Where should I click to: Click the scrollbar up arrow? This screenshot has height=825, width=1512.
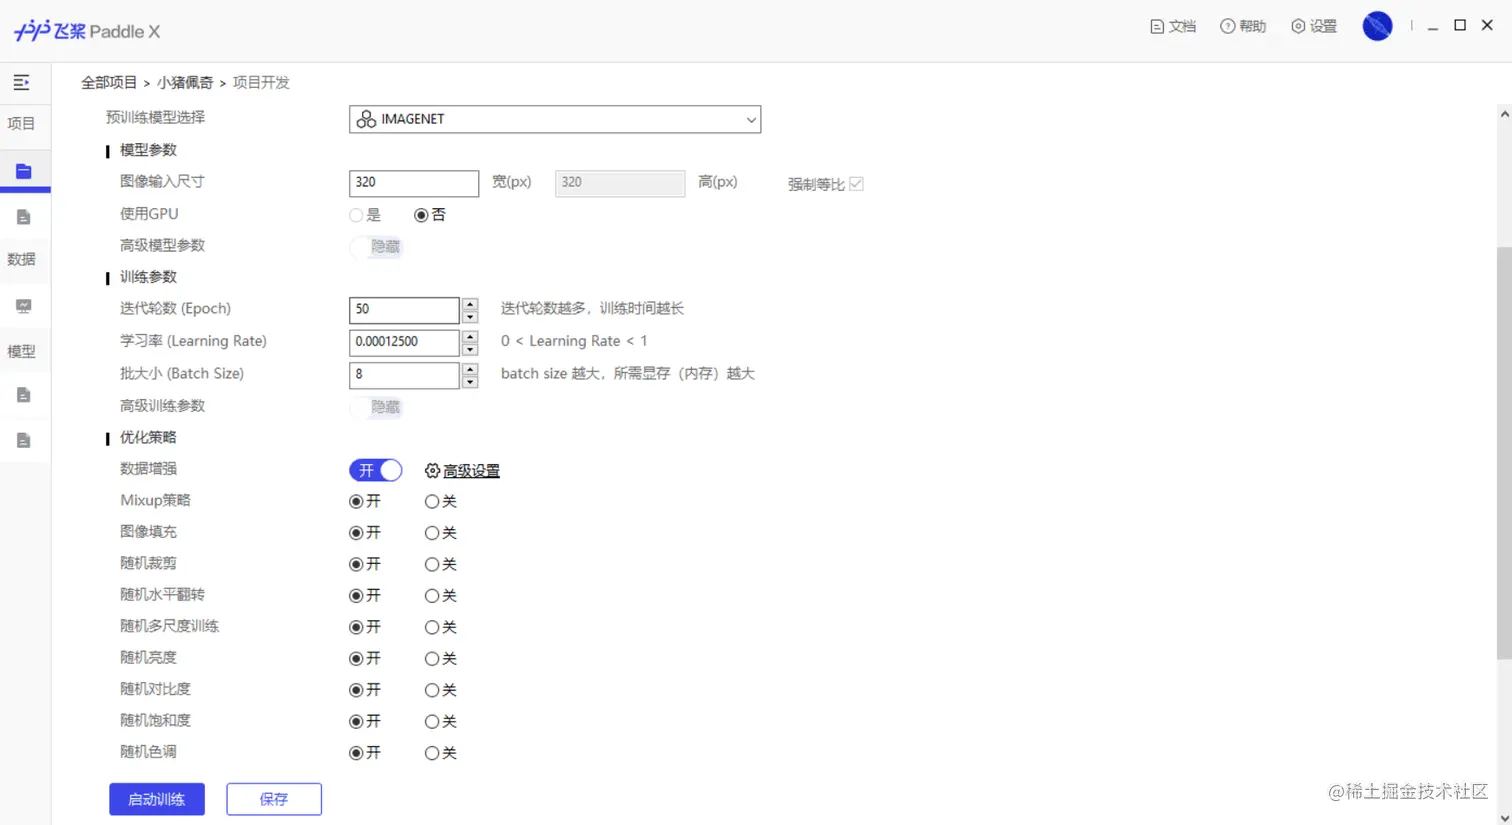click(x=1504, y=115)
